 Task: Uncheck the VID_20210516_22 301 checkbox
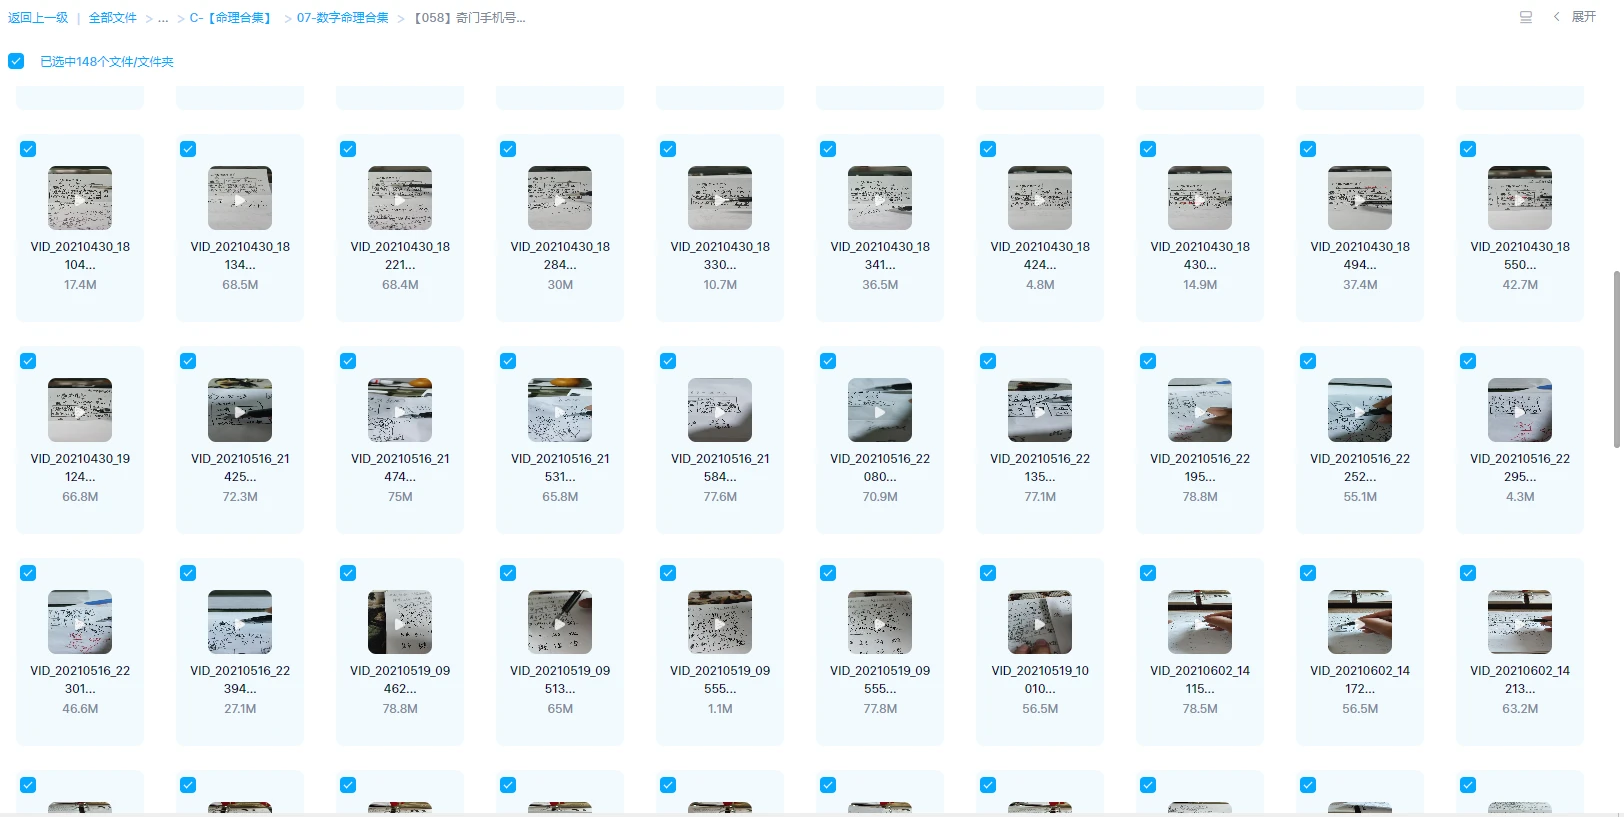pos(28,573)
